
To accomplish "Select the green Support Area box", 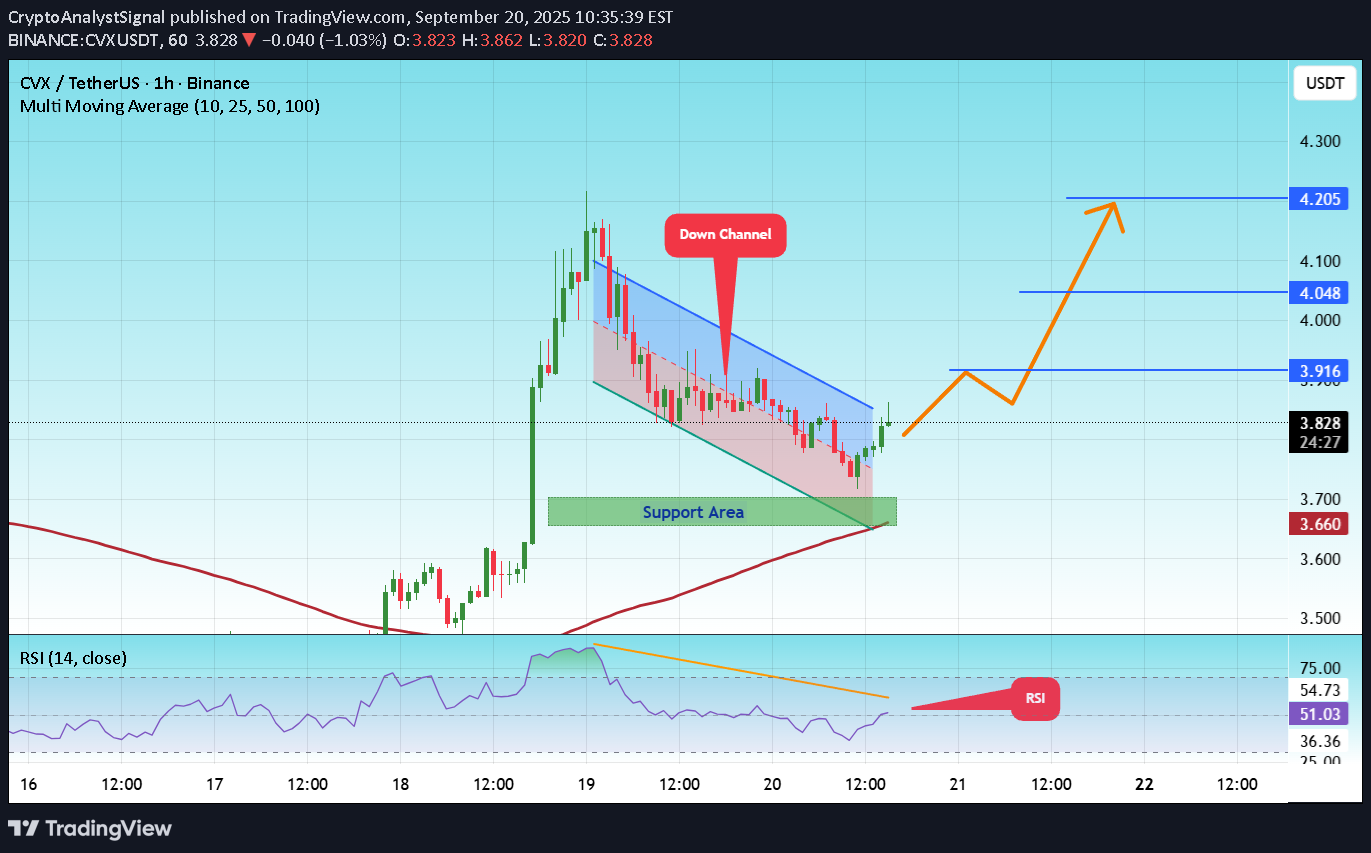I will pos(722,512).
